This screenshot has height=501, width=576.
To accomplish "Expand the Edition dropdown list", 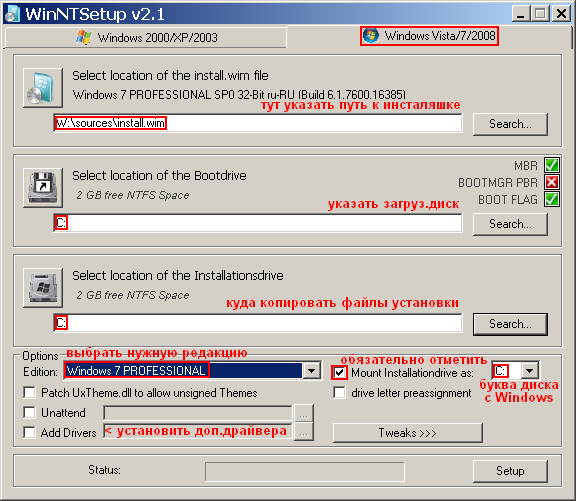I will click(311, 370).
